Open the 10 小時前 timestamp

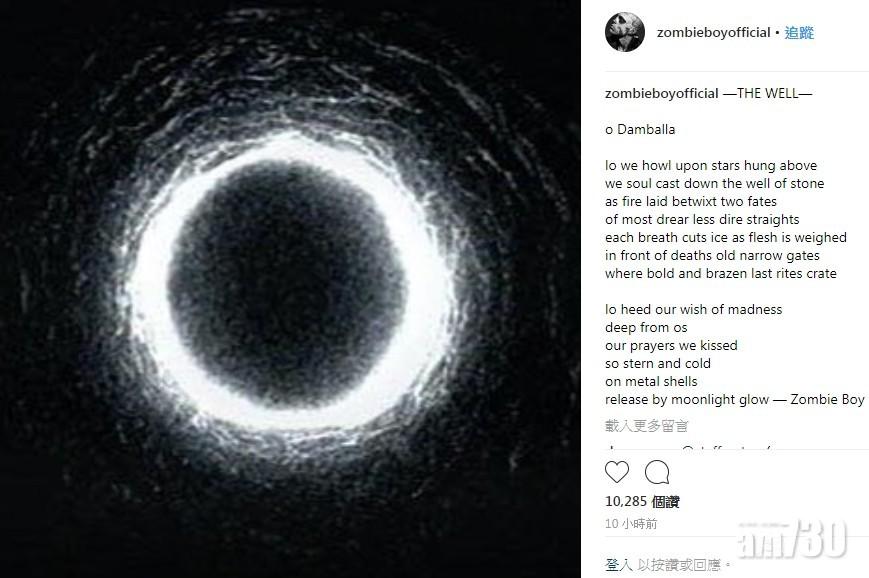pyautogui.click(x=632, y=524)
